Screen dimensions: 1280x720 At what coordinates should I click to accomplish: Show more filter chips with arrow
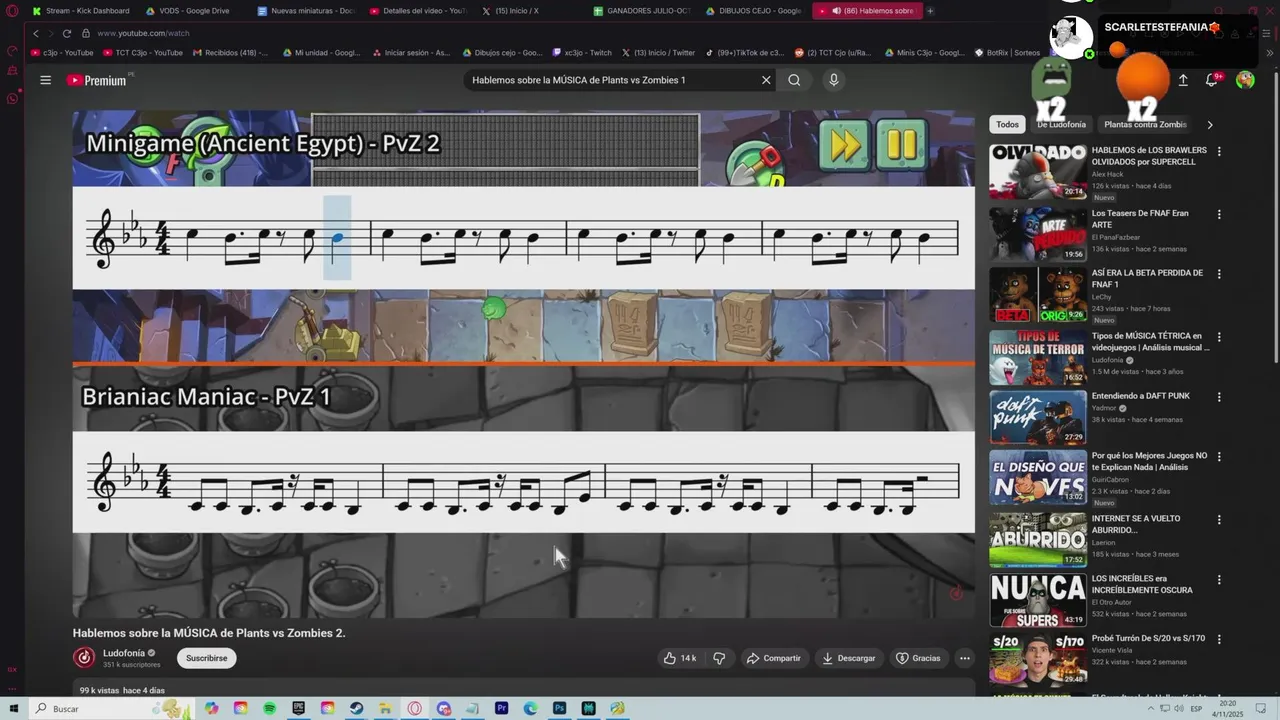[x=1210, y=125]
